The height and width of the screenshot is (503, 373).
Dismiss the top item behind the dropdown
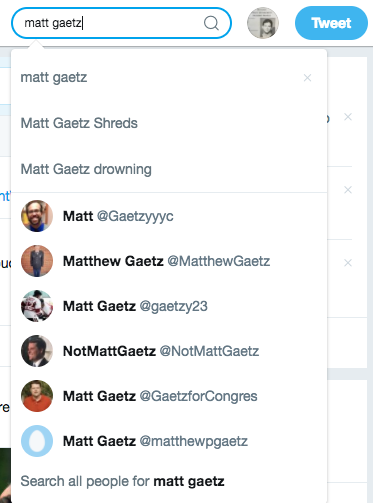[x=348, y=117]
